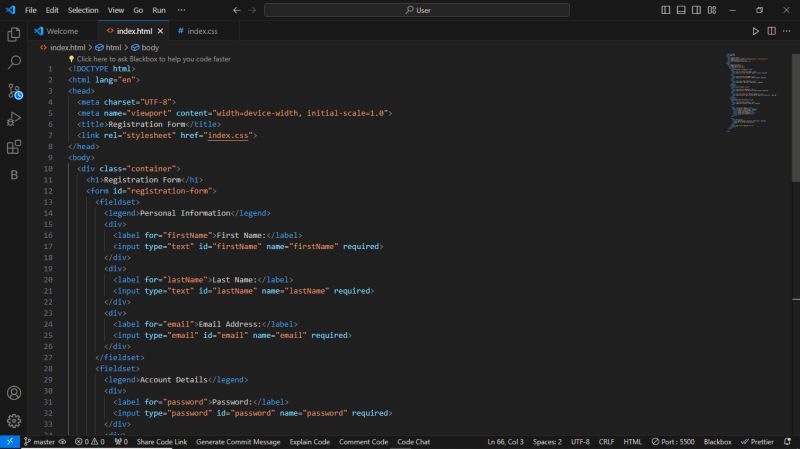Open the Run menu
Viewport: 800px width, 449px height.
(159, 10)
